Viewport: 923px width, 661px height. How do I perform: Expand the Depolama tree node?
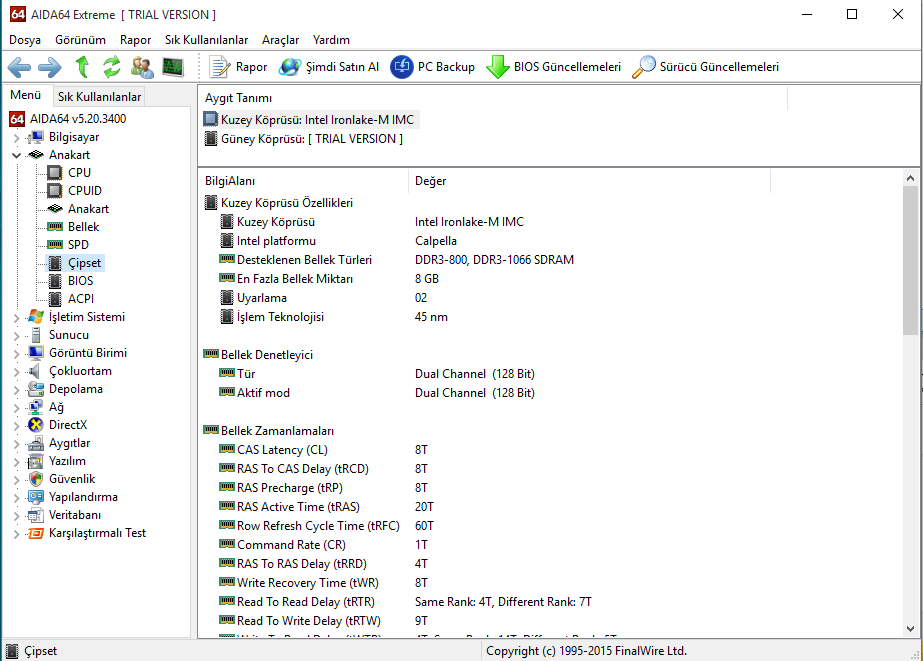[16, 389]
